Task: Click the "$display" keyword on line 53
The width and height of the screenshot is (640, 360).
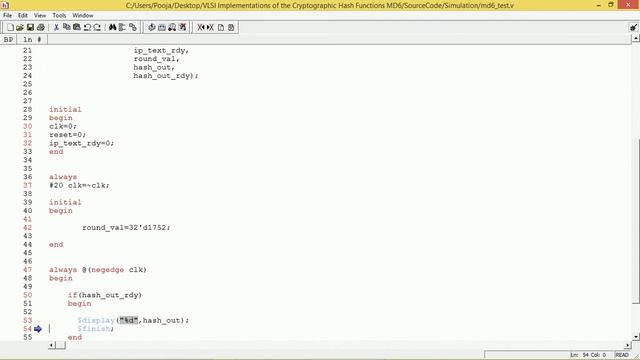Action: tap(96, 320)
